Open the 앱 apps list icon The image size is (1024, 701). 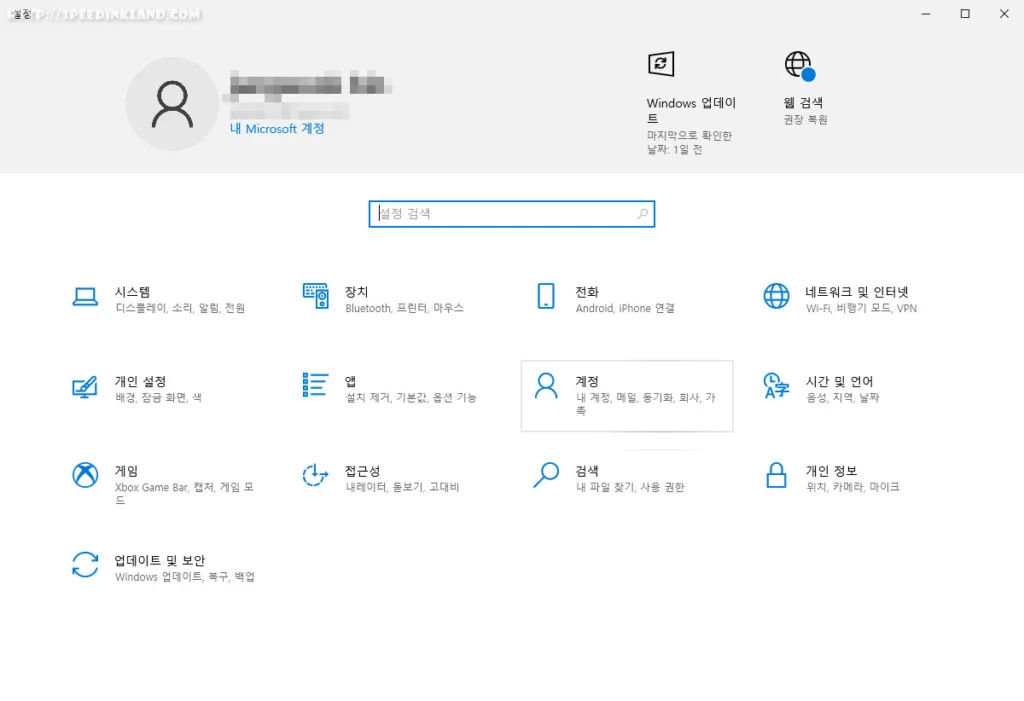click(x=315, y=385)
